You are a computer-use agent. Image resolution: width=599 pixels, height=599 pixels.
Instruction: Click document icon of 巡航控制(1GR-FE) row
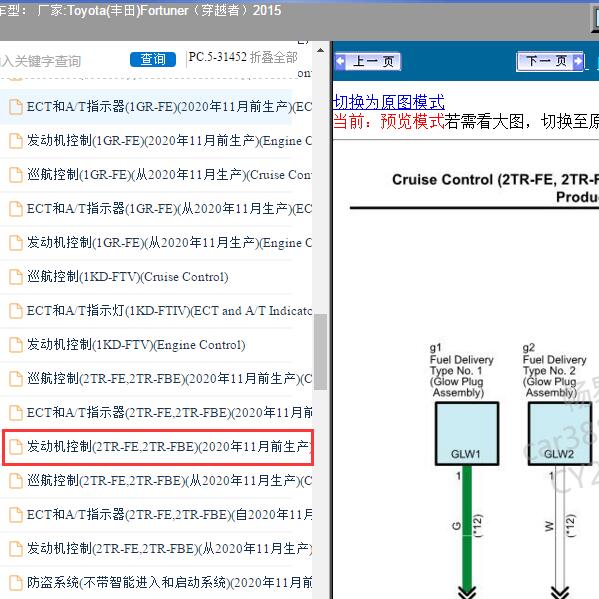click(16, 175)
